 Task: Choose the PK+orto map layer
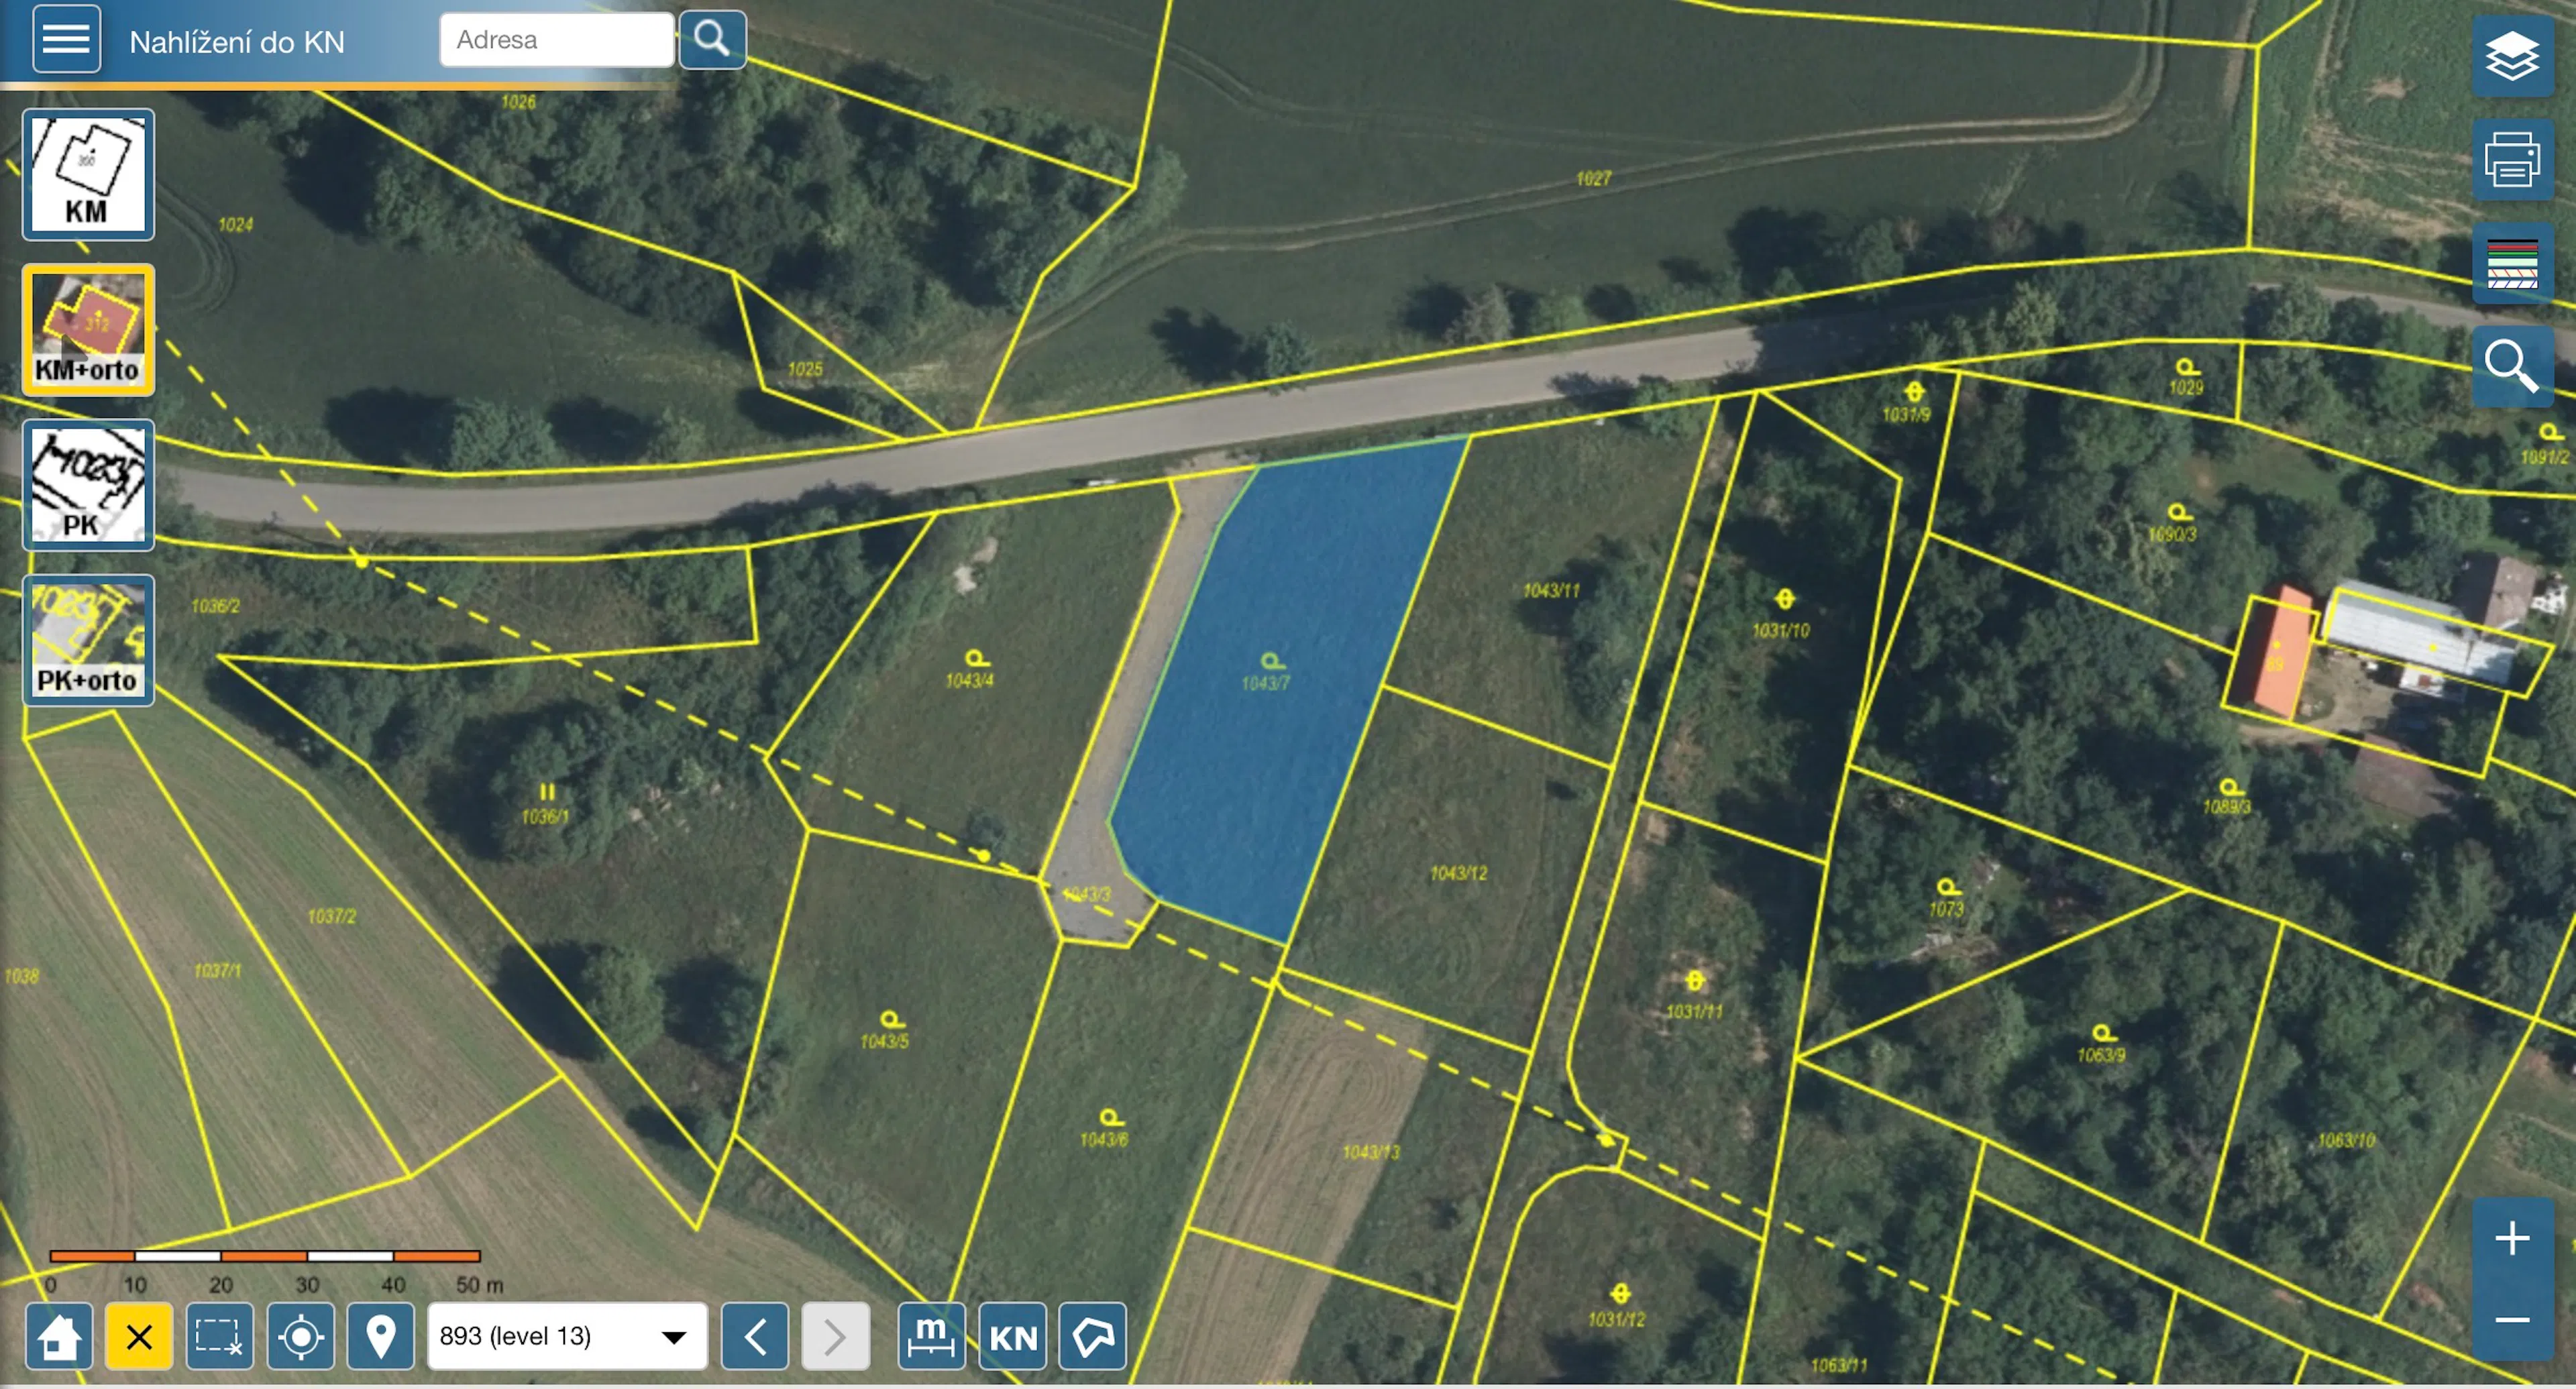pyautogui.click(x=88, y=640)
